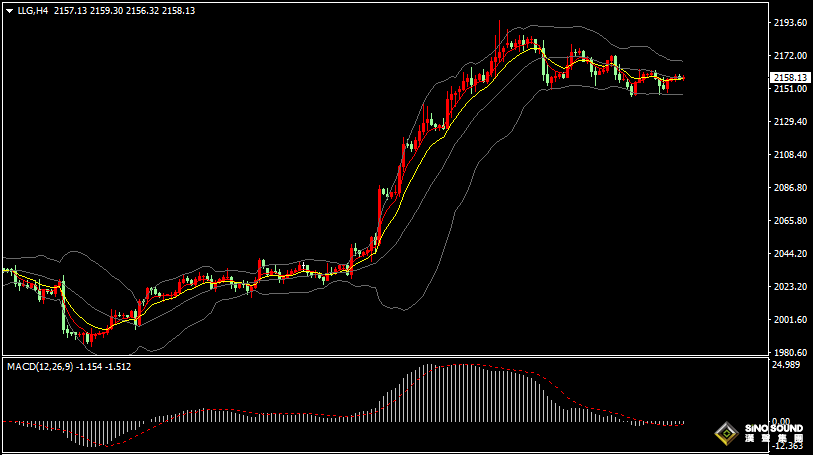Click the Sino Sound diamond logo icon
Viewport: 813px width, 455px height.
click(x=727, y=435)
